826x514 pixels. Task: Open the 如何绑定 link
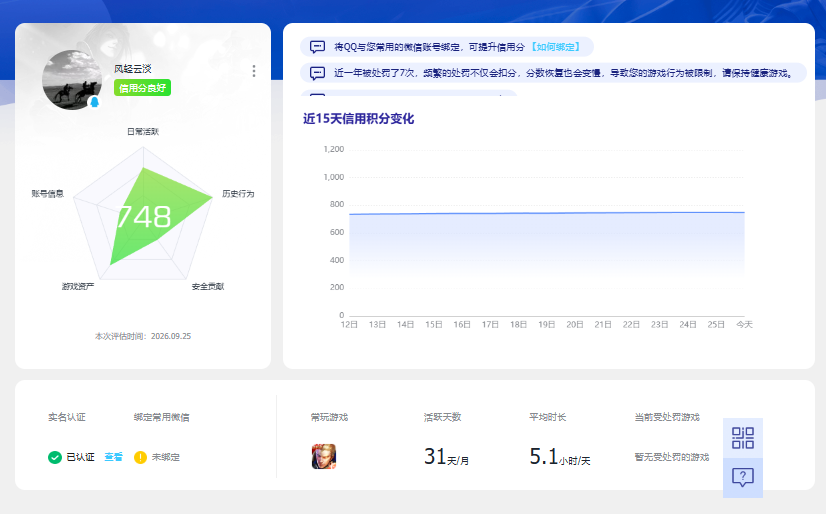[x=555, y=47]
